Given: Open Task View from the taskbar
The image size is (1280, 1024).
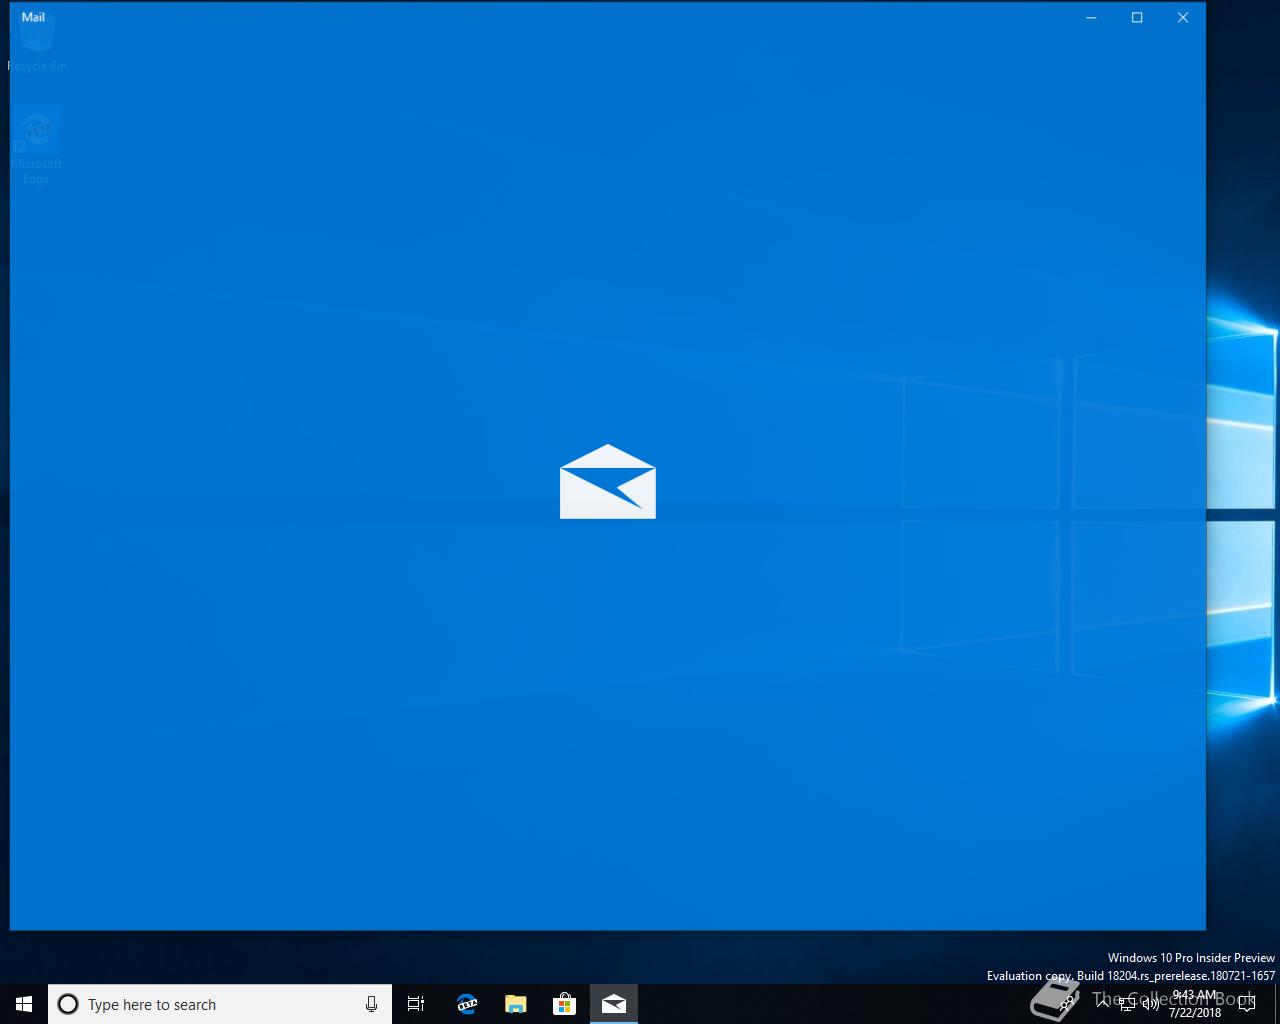Looking at the screenshot, I should click(x=416, y=1004).
